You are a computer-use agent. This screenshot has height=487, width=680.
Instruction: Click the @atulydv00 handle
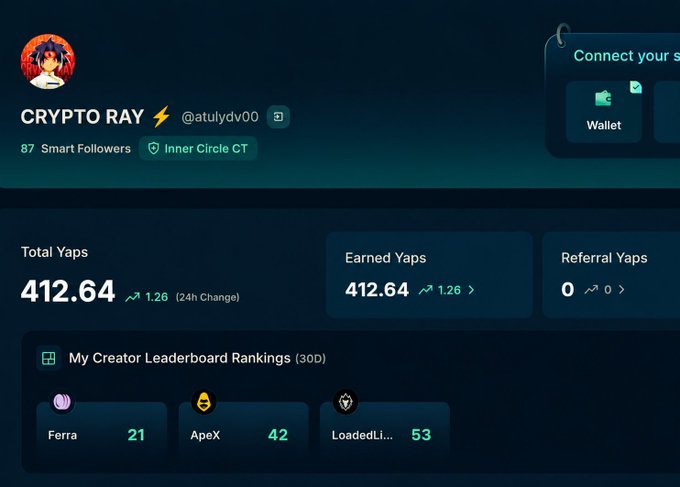tap(220, 117)
